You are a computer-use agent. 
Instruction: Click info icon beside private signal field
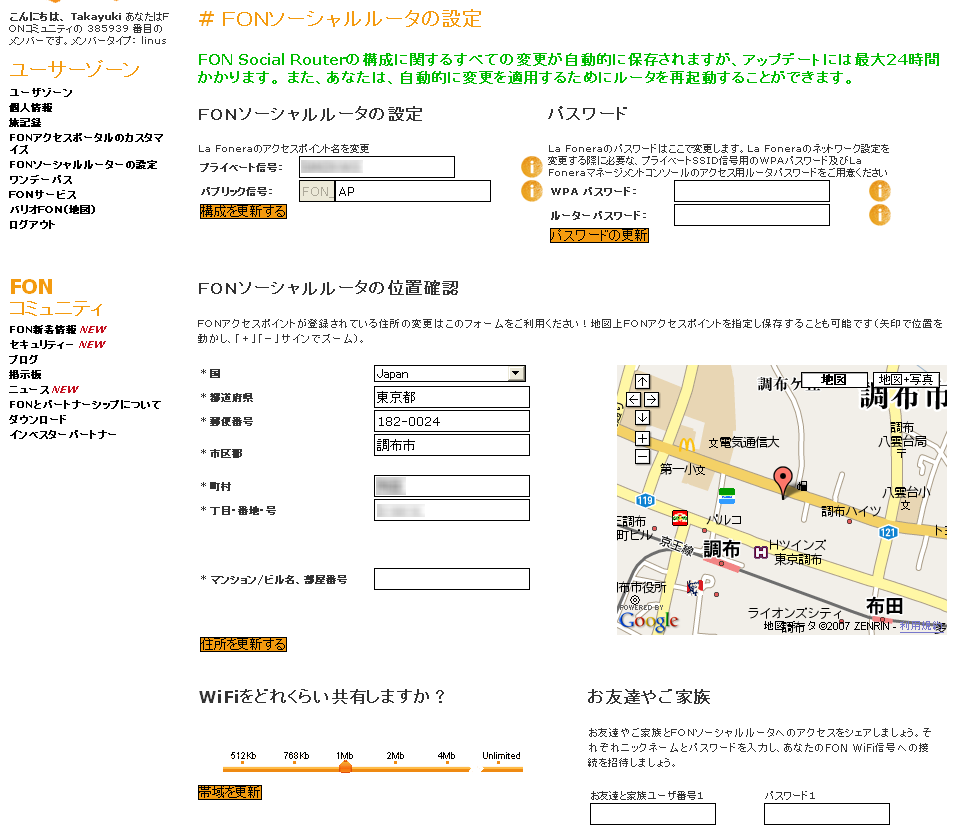pos(531,166)
